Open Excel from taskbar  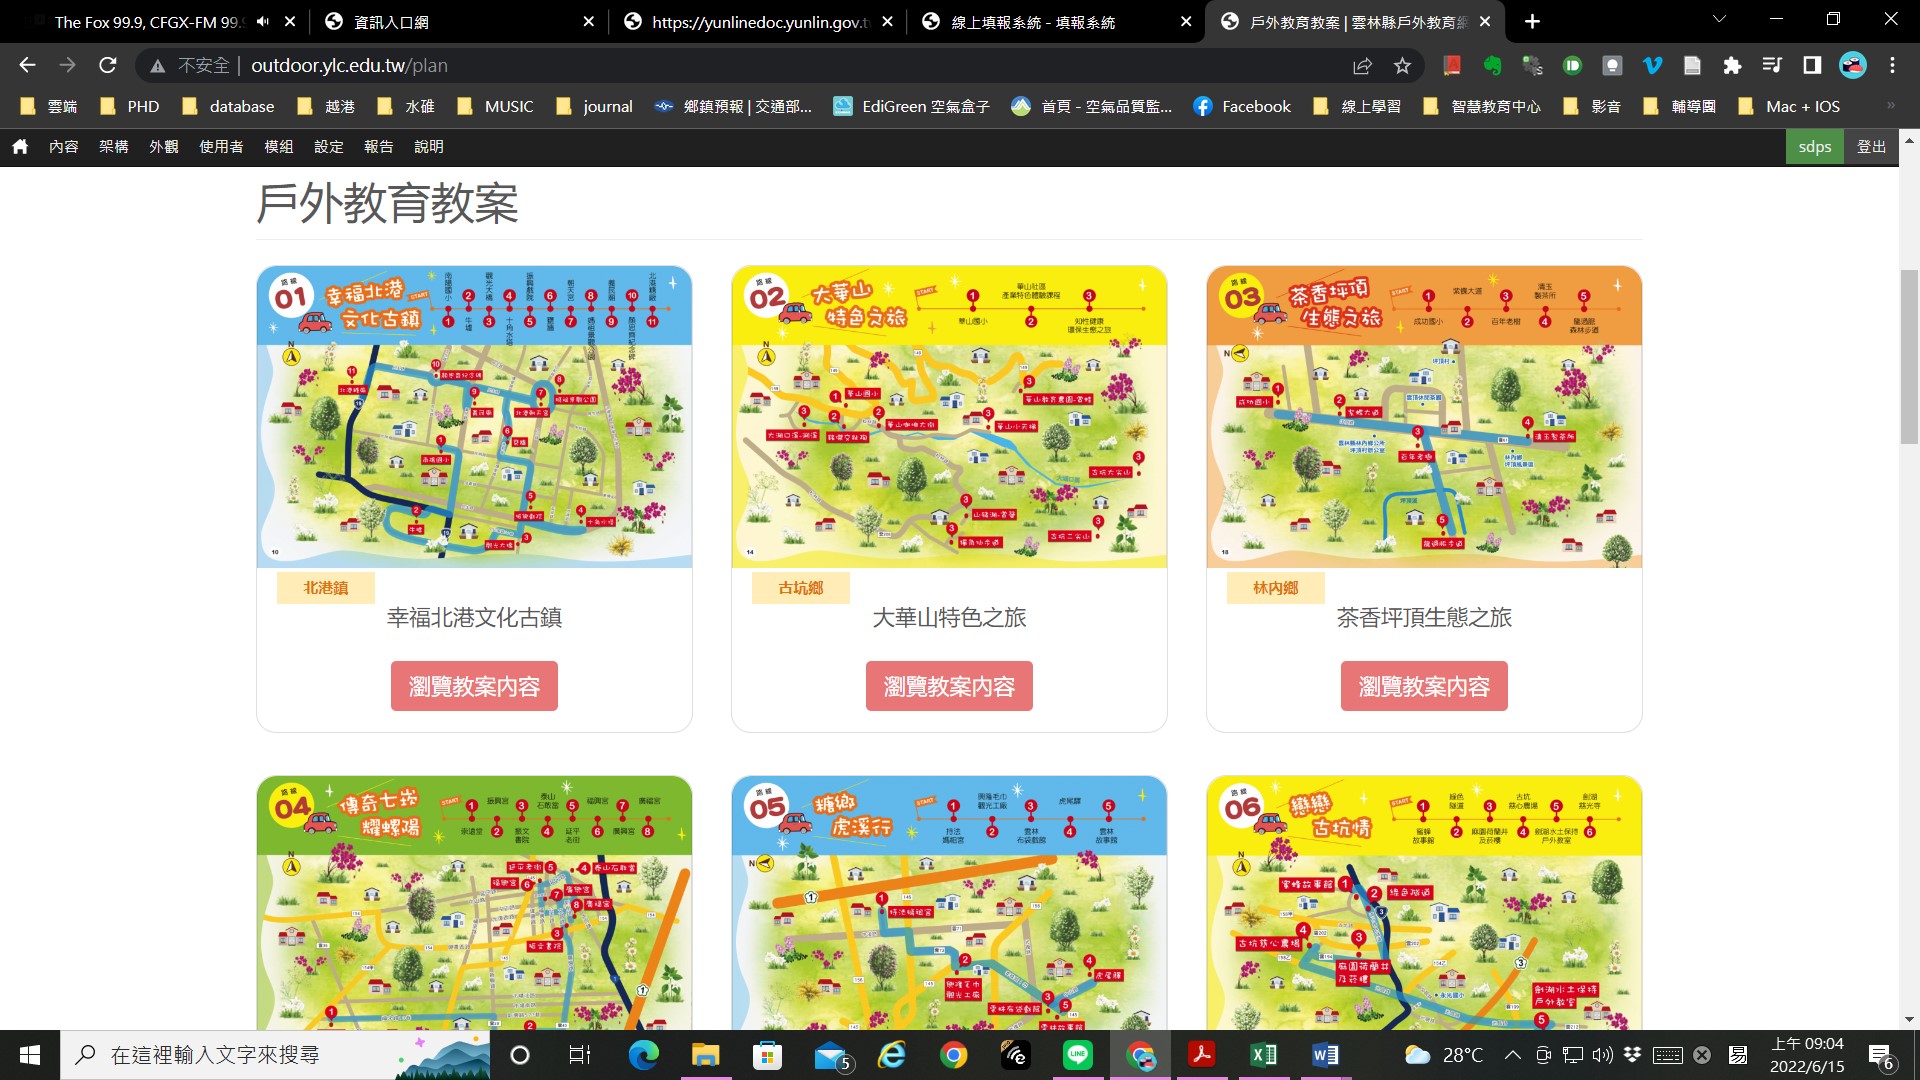pyautogui.click(x=1263, y=1055)
